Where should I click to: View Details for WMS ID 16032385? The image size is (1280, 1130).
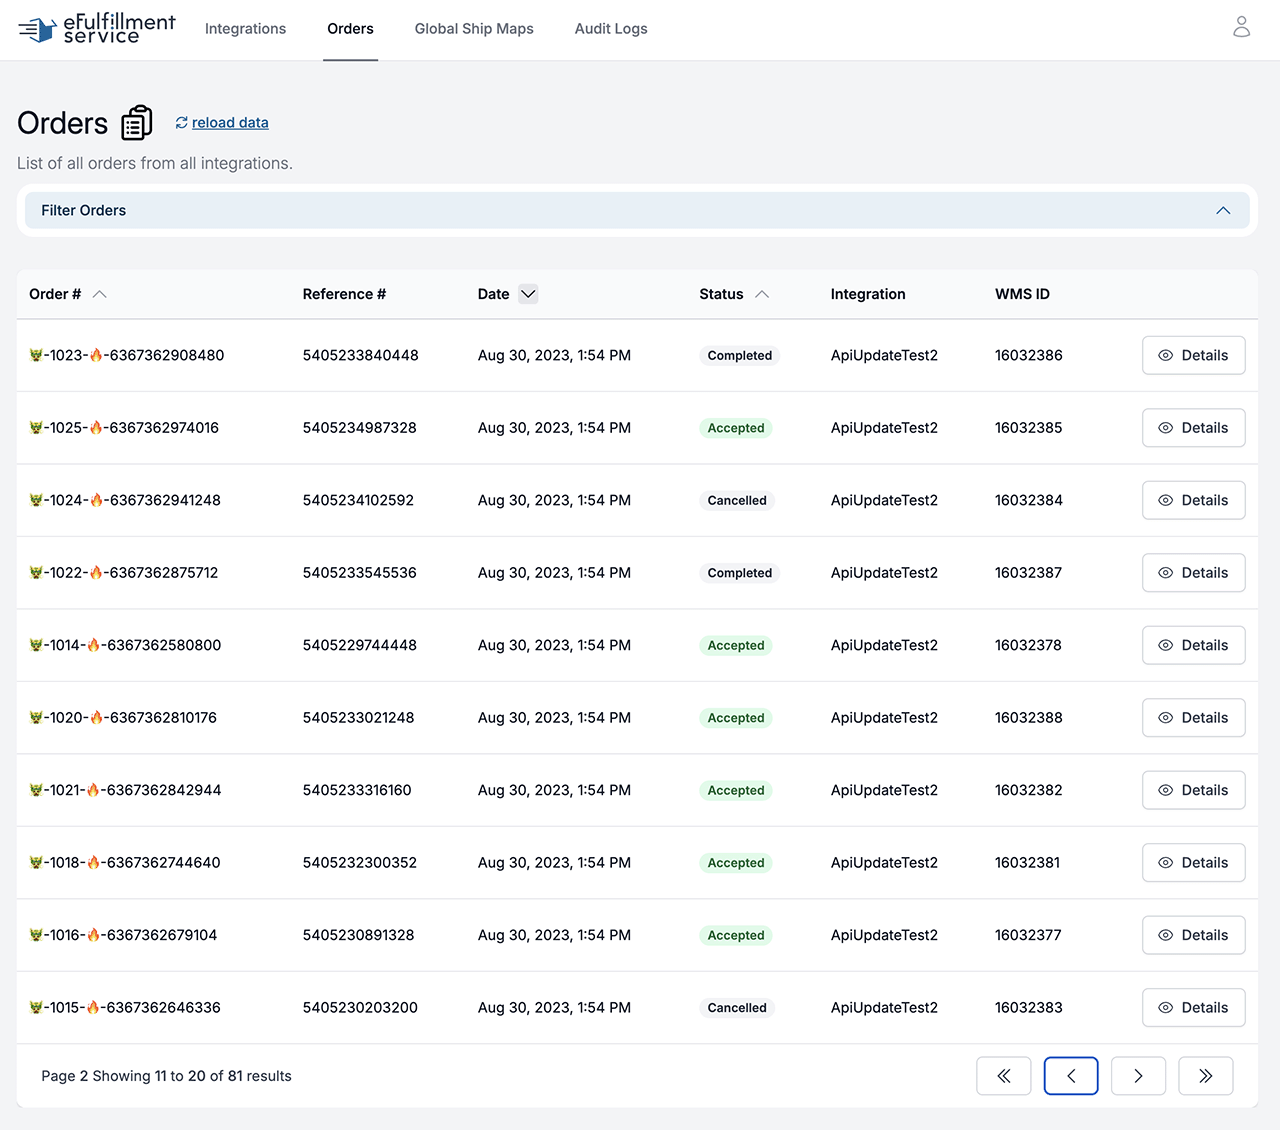pyautogui.click(x=1193, y=427)
